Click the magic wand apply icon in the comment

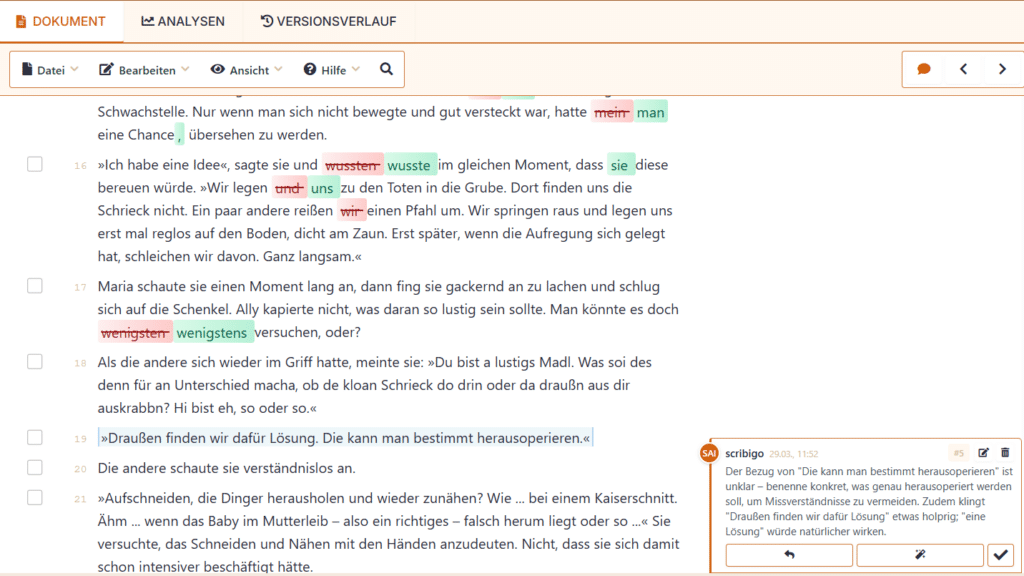[x=920, y=555]
